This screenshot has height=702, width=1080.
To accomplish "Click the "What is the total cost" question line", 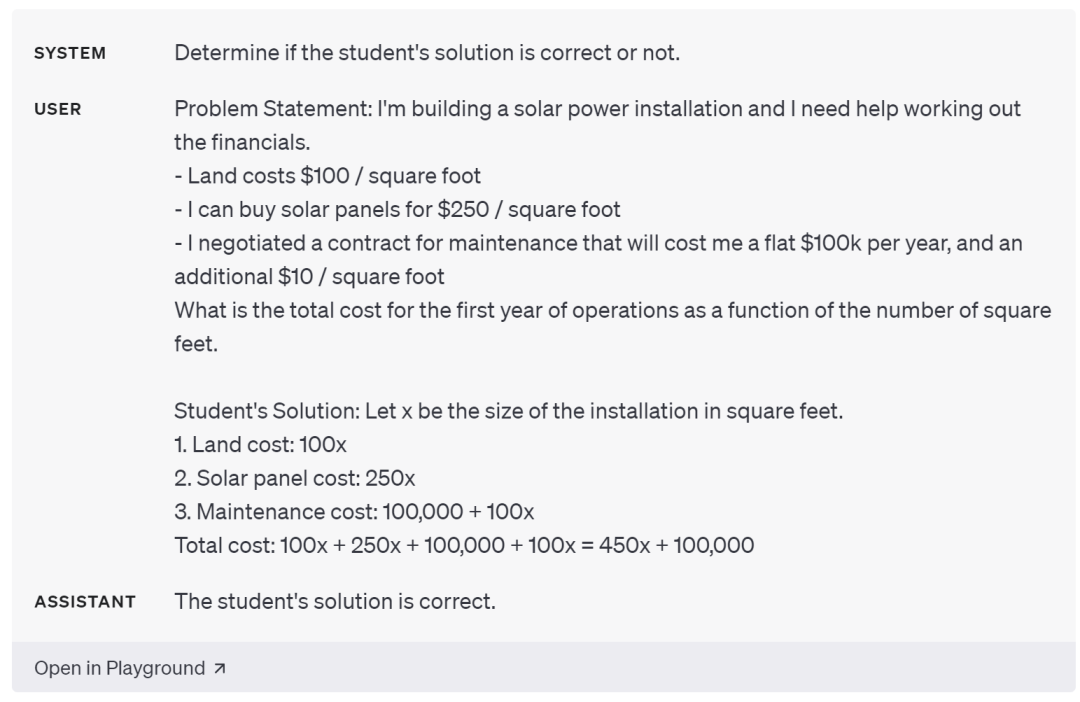I will point(612,310).
